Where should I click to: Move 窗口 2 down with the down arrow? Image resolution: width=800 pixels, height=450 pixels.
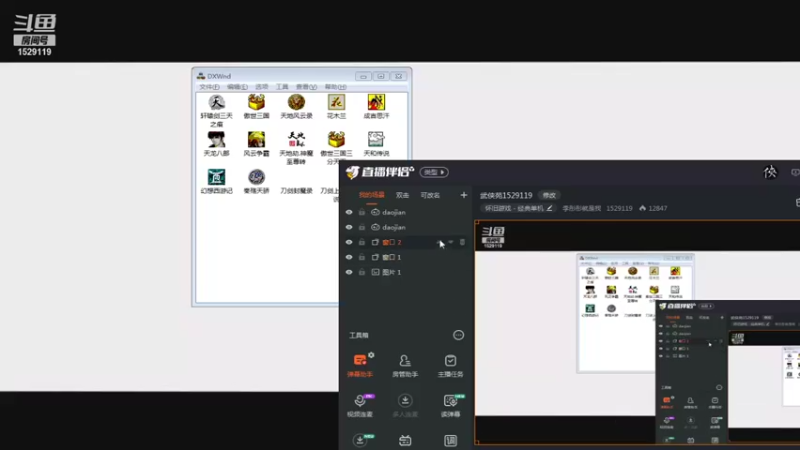(451, 242)
